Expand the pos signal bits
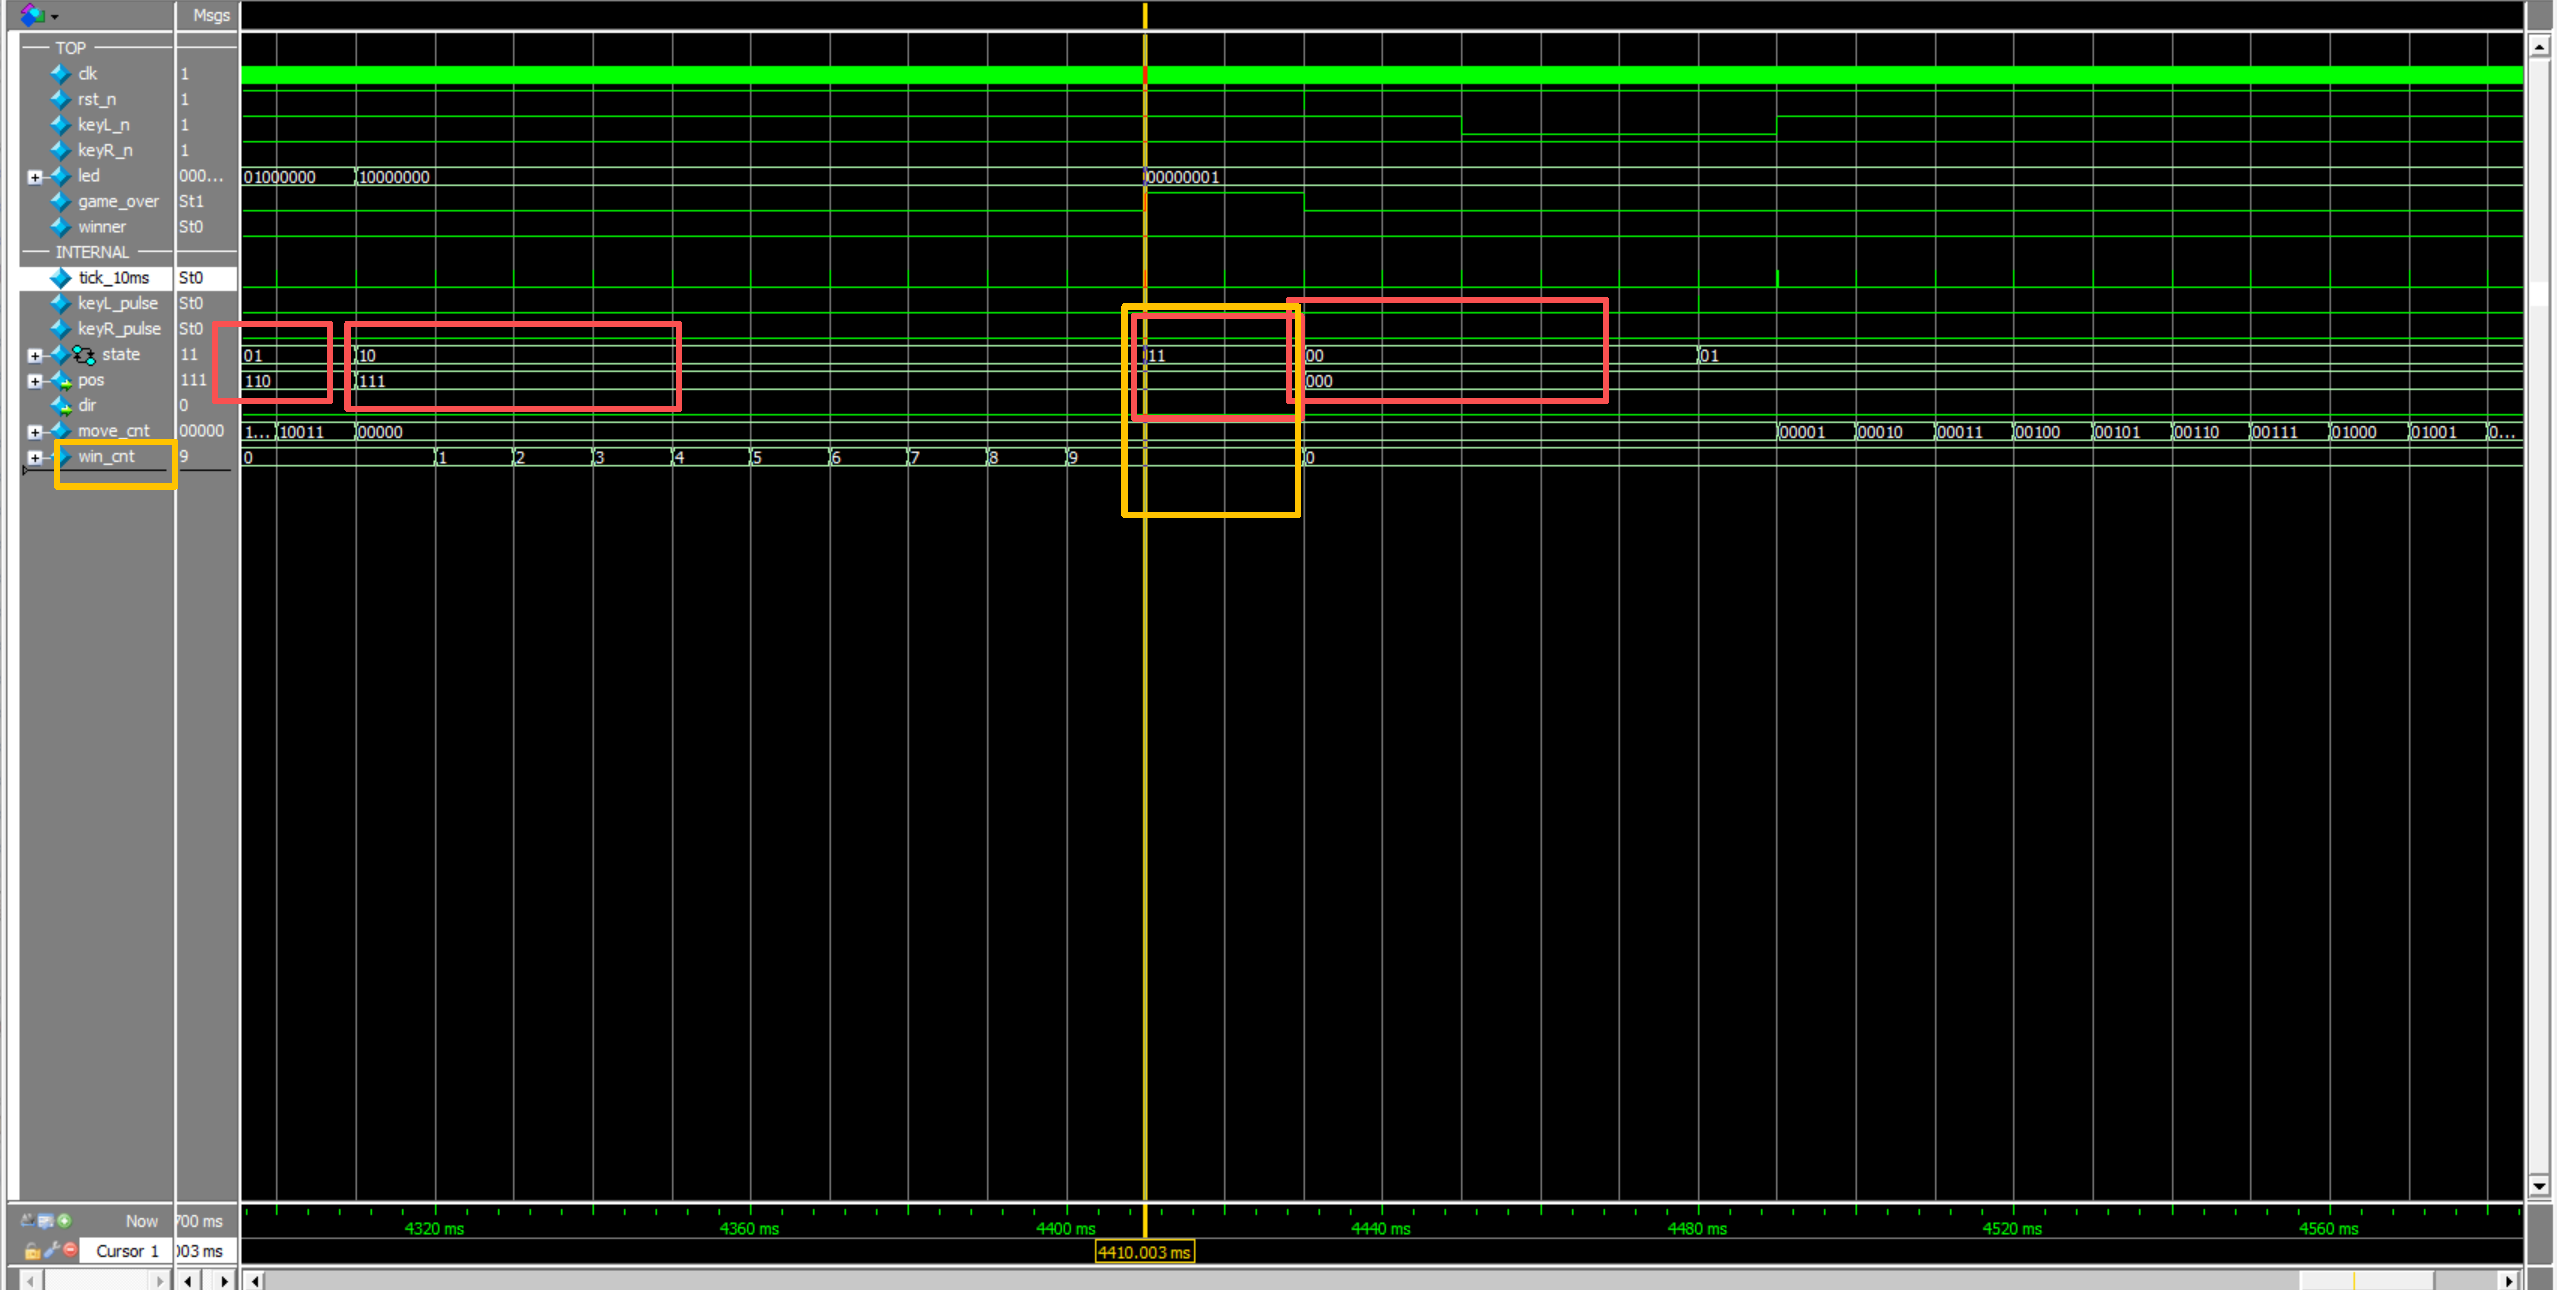Image resolution: width=2557 pixels, height=1290 pixels. [x=35, y=381]
